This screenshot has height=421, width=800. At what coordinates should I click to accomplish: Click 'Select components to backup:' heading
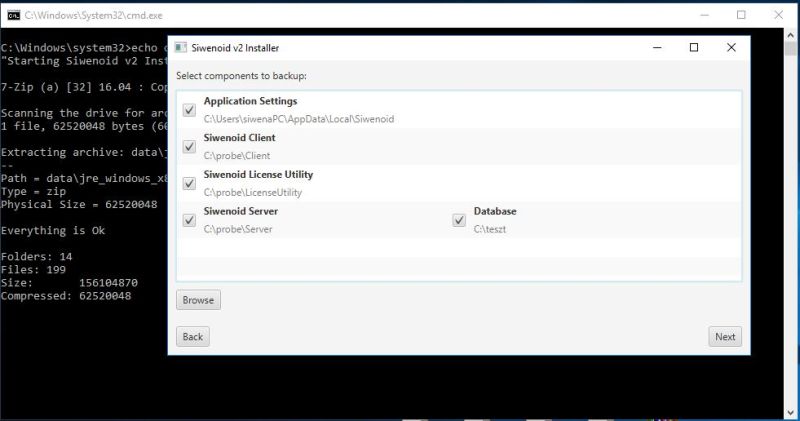click(241, 76)
